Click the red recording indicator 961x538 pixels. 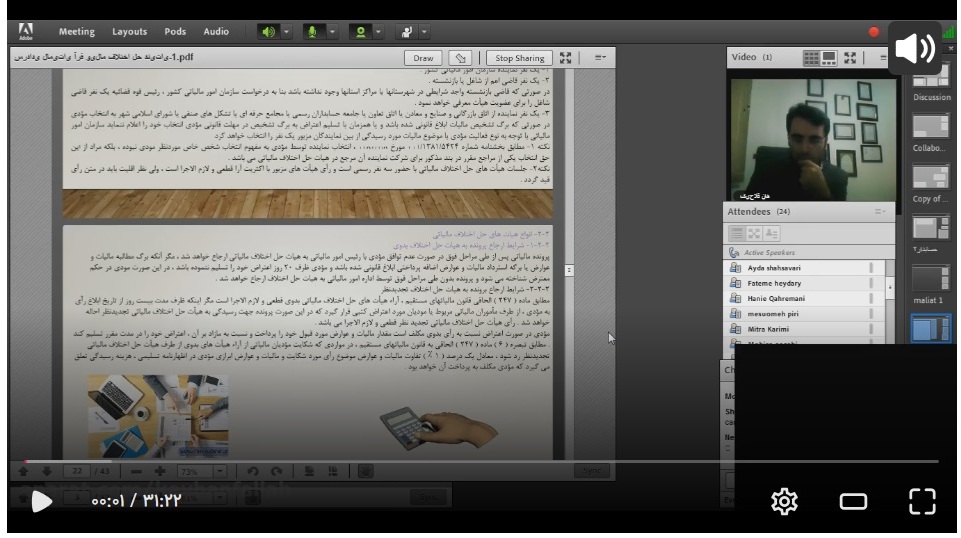tap(873, 31)
